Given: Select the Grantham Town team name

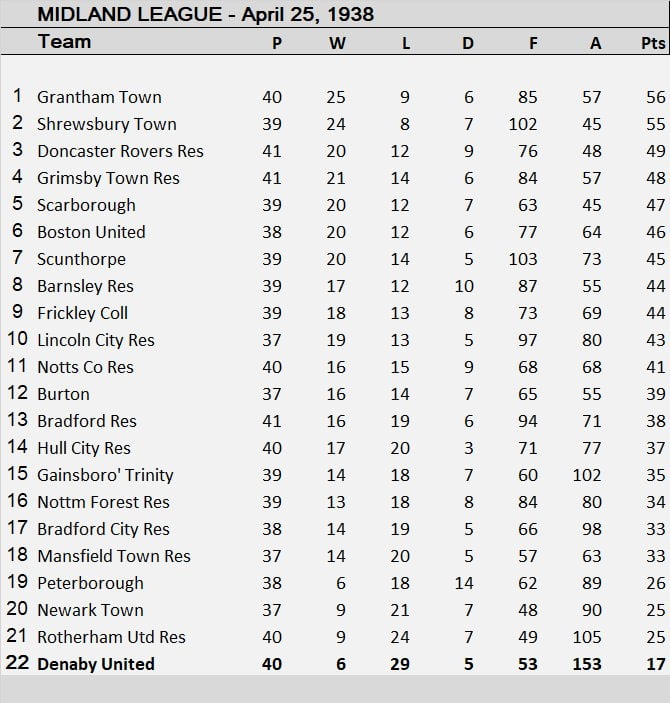Looking at the screenshot, I should point(99,97).
